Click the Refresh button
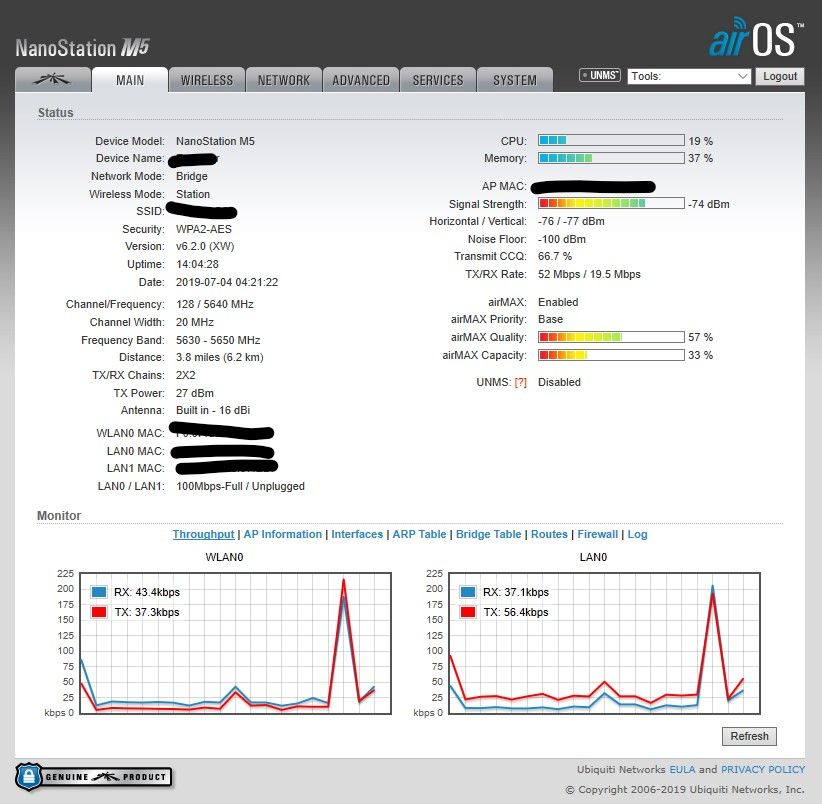Screen dimensions: 822x804 coord(749,736)
